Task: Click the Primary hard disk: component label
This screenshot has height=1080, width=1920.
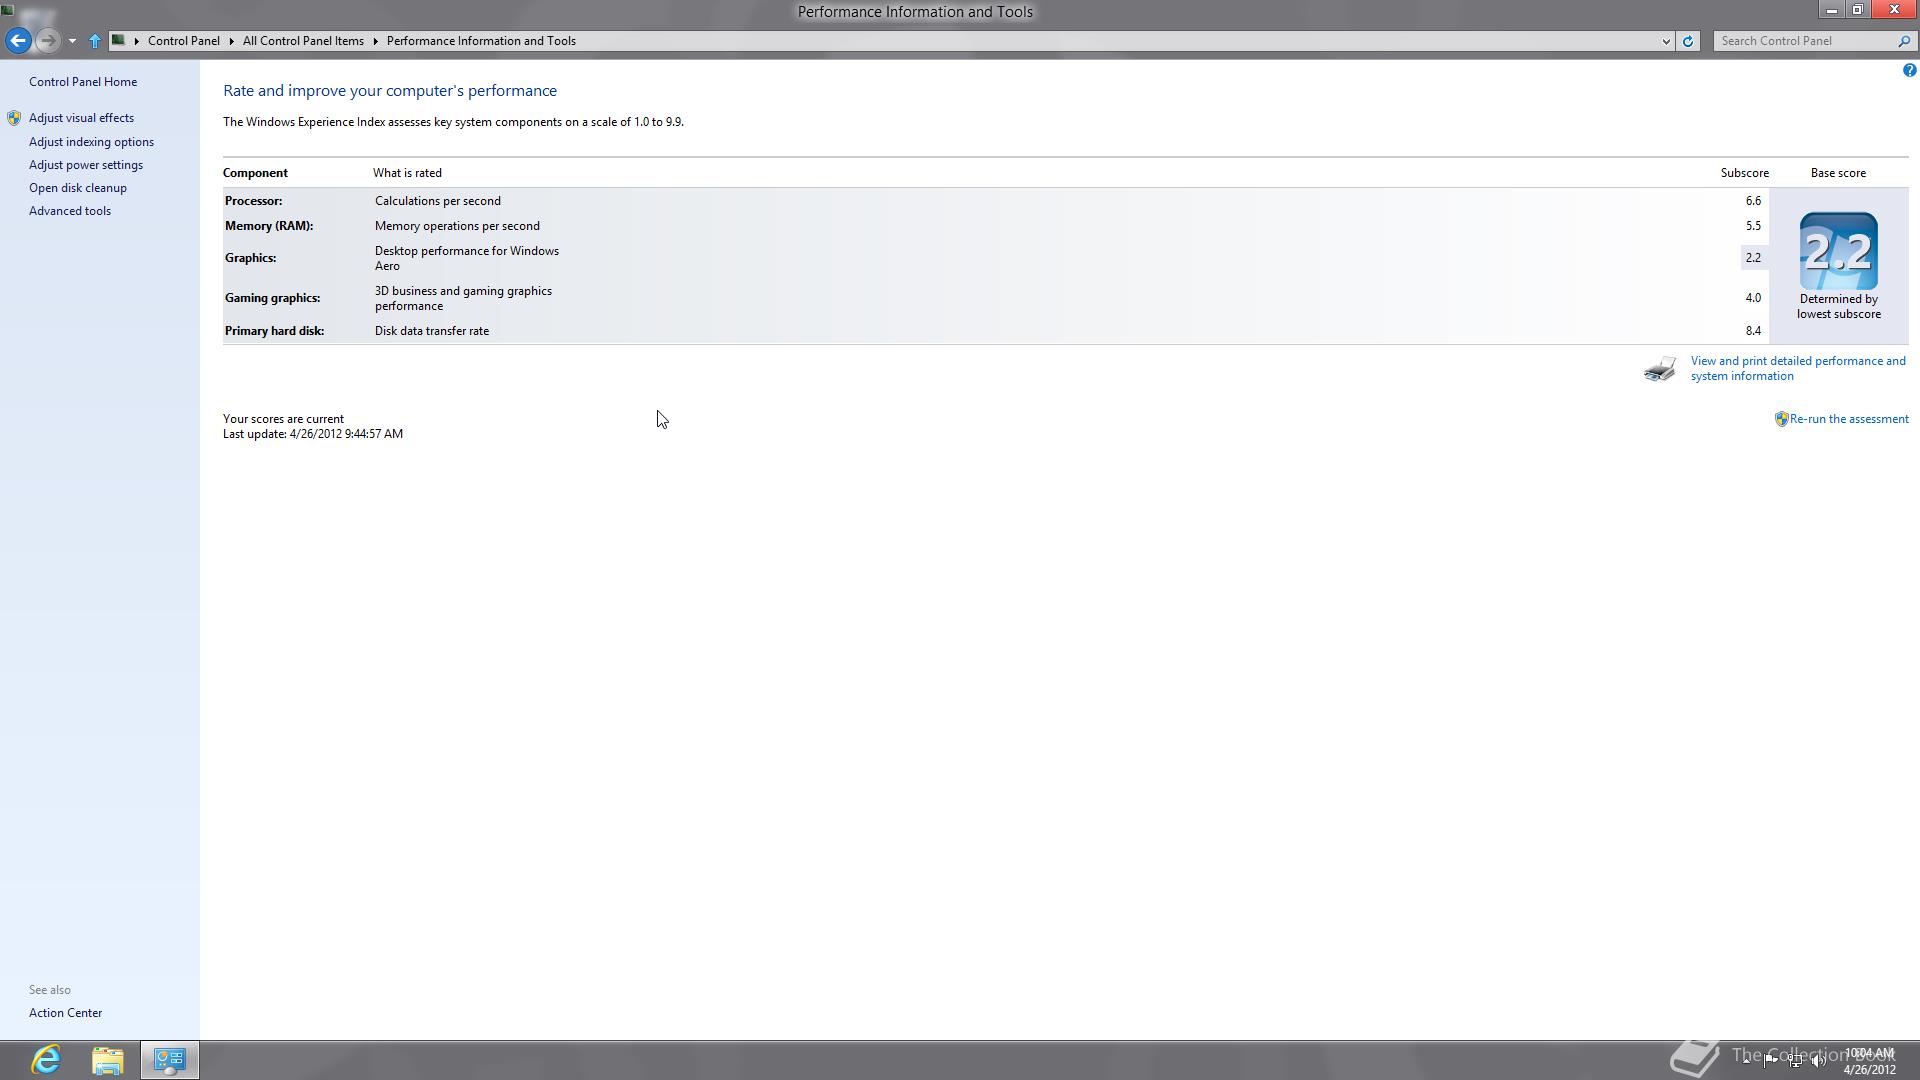Action: 275,331
